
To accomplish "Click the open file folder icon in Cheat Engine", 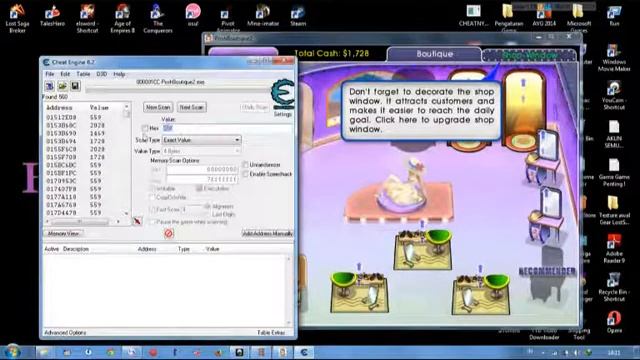I will [x=62, y=86].
